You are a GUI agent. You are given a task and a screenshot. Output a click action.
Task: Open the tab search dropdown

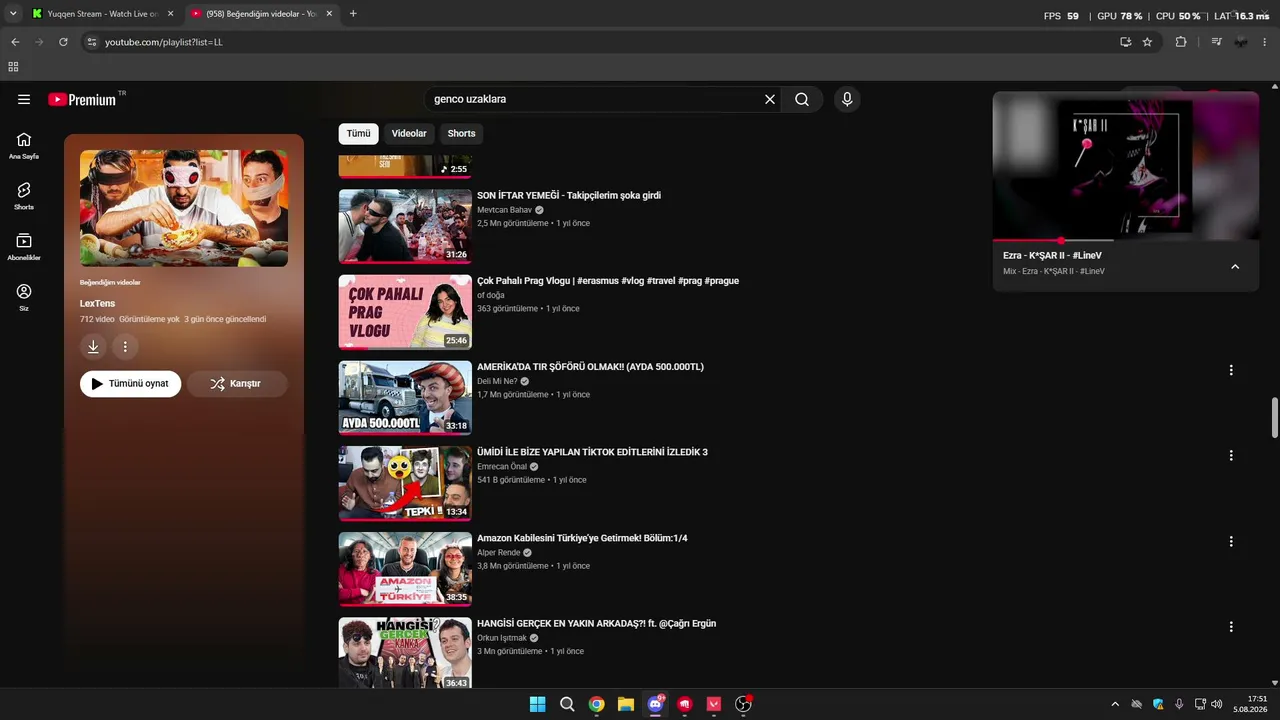pos(13,14)
